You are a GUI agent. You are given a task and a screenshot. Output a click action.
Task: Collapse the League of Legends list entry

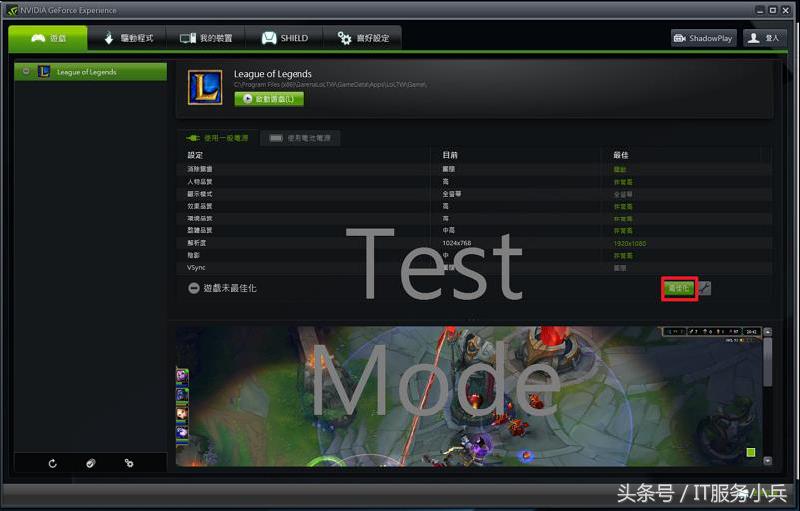point(26,71)
